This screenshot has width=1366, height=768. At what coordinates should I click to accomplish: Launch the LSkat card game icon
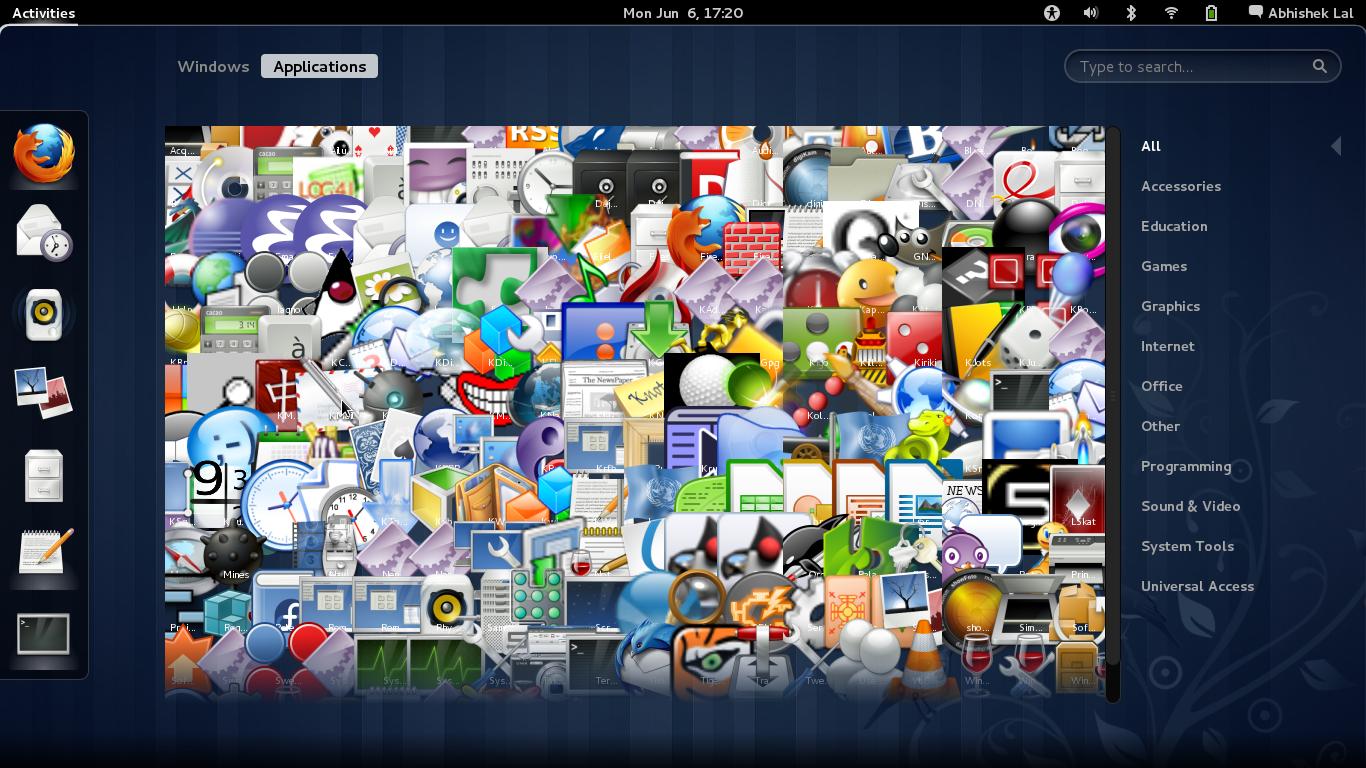[1076, 499]
